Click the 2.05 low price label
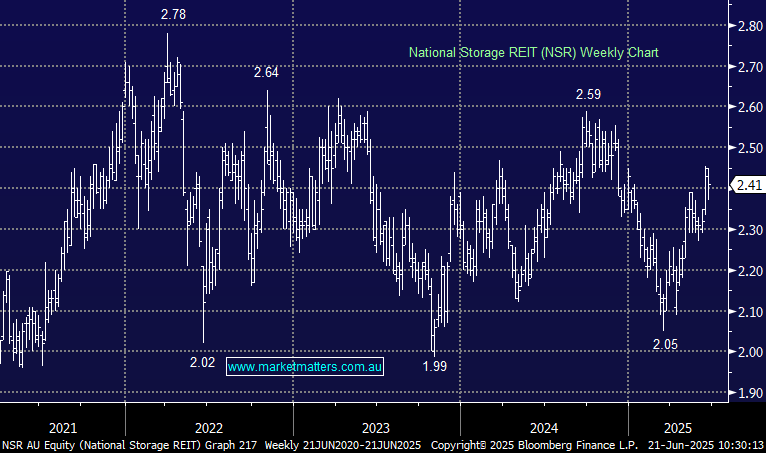The height and width of the screenshot is (453, 766). click(x=665, y=345)
